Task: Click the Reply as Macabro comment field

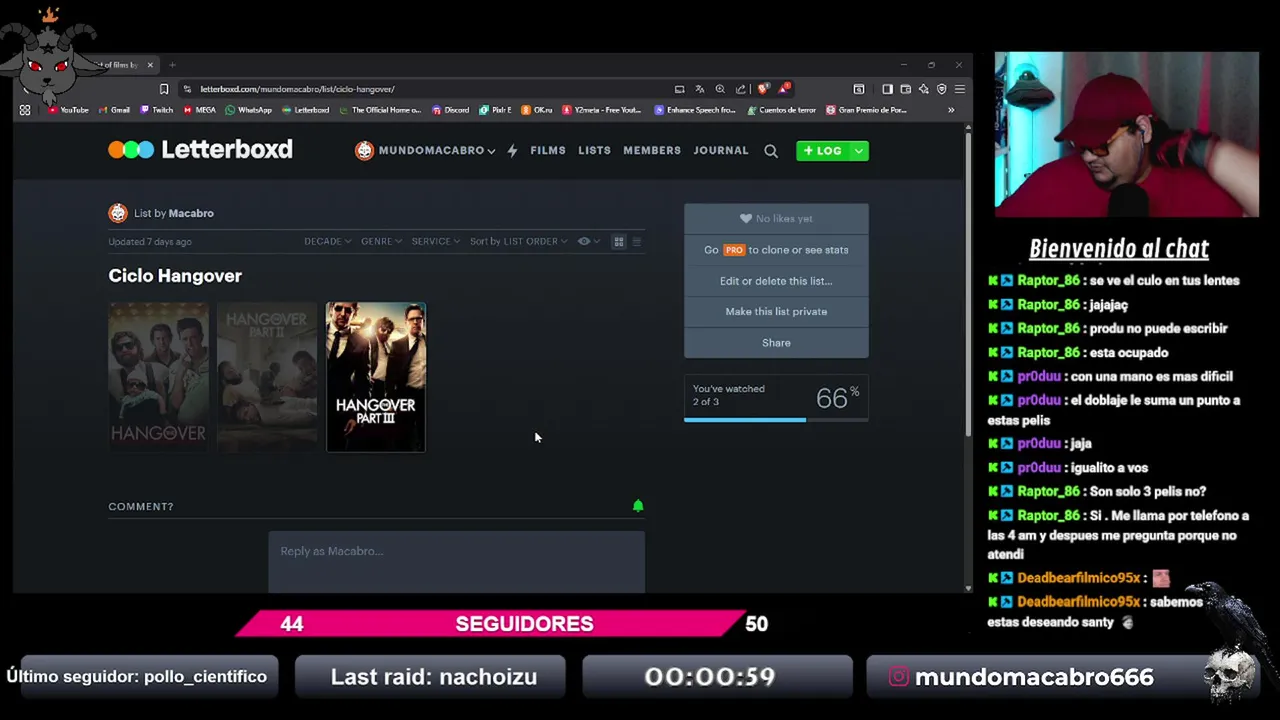Action: [456, 561]
